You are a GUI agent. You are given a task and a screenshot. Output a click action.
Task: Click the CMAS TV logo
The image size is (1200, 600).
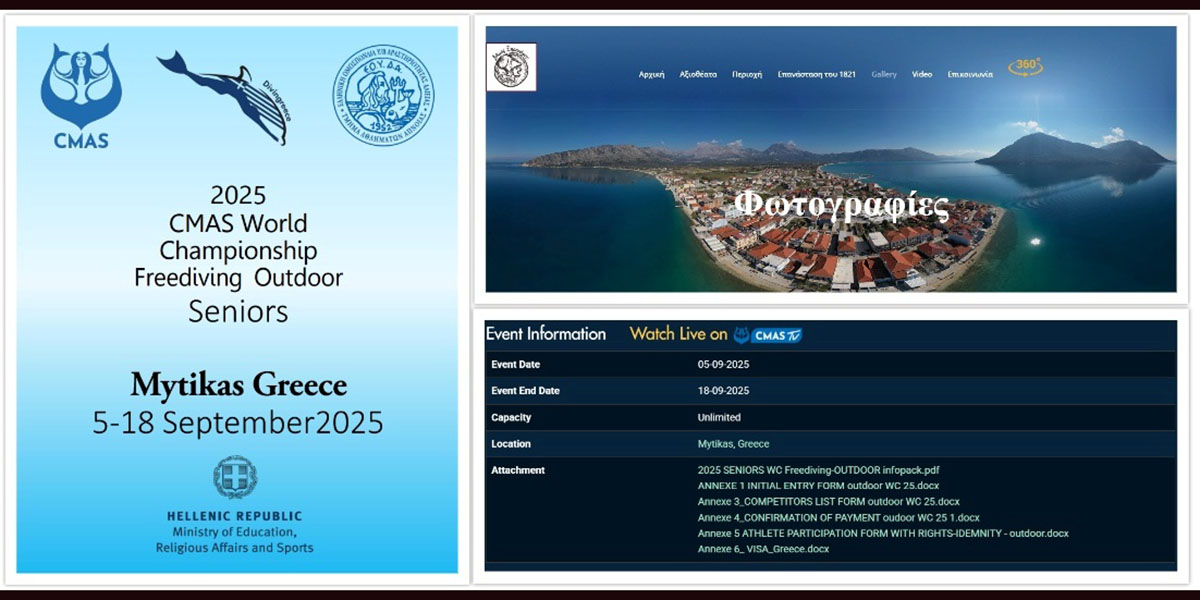pyautogui.click(x=768, y=335)
